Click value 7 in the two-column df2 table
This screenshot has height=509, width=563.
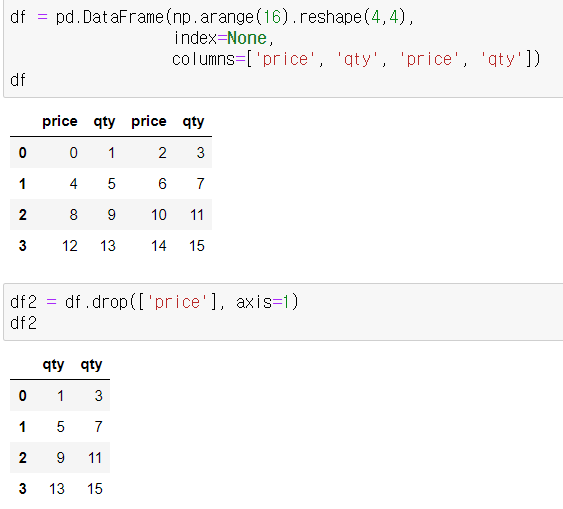pyautogui.click(x=98, y=427)
